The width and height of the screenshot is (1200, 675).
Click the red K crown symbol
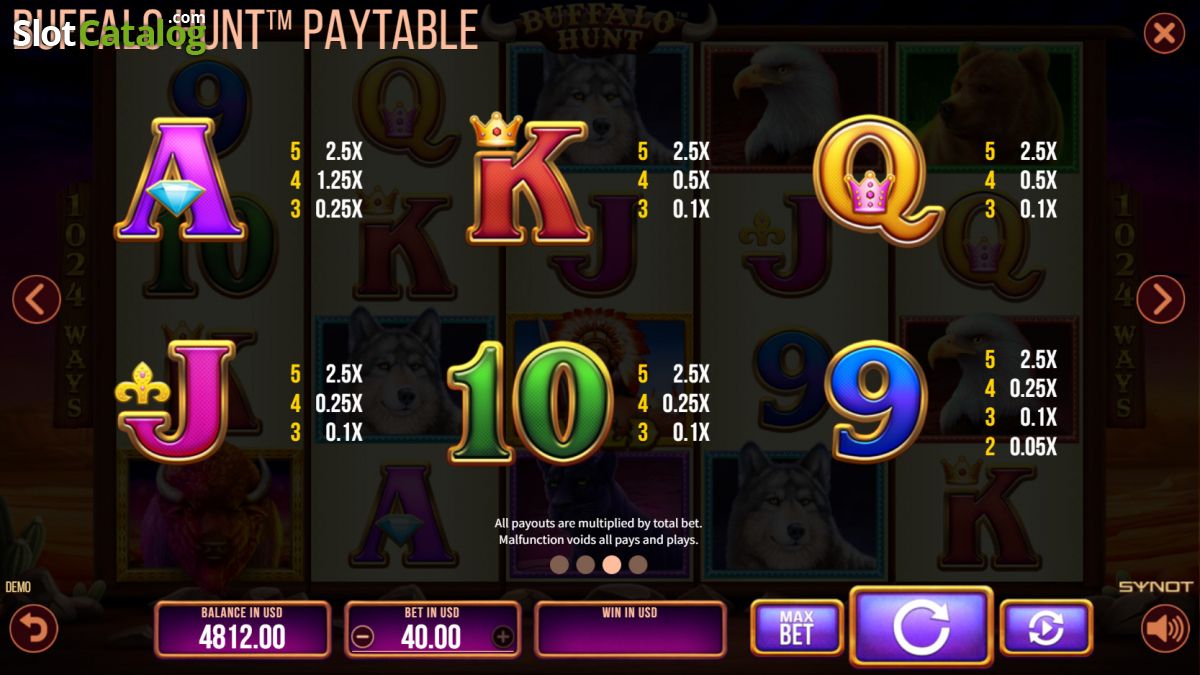click(x=528, y=180)
